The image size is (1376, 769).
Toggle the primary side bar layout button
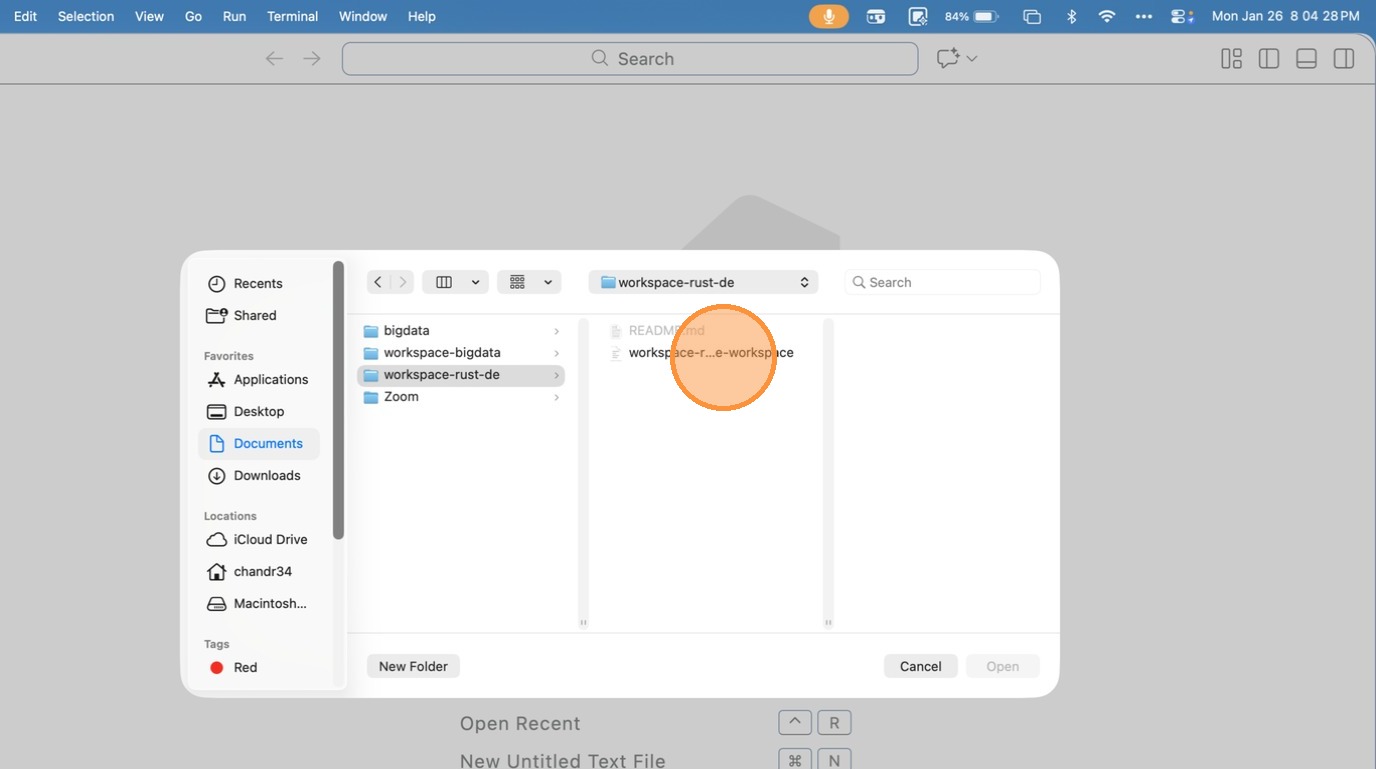[x=1269, y=59]
